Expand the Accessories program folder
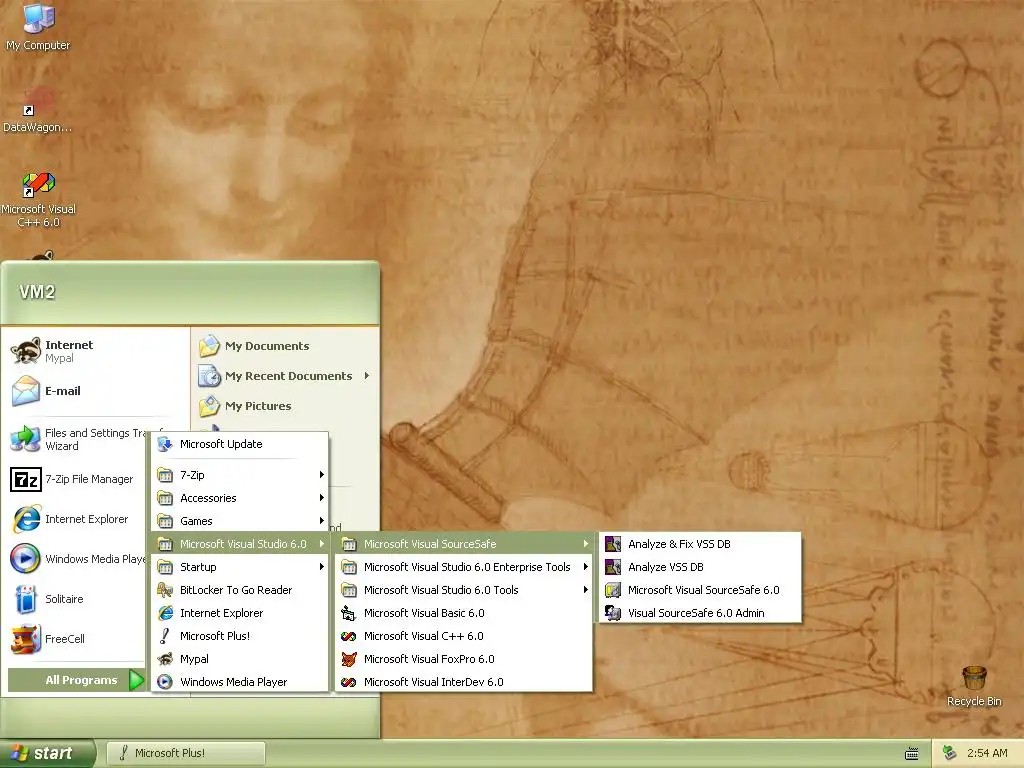1024x768 pixels. (x=240, y=498)
